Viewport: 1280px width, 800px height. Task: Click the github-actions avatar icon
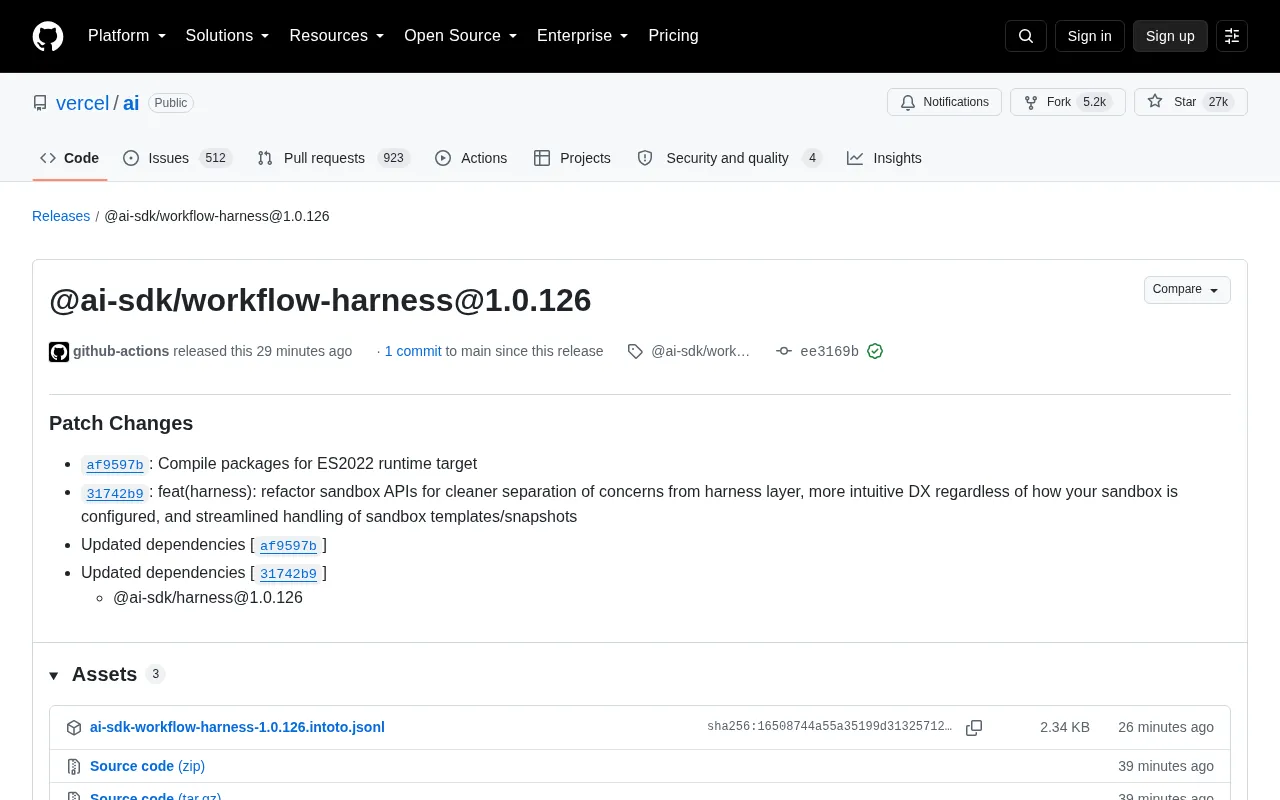click(x=59, y=351)
